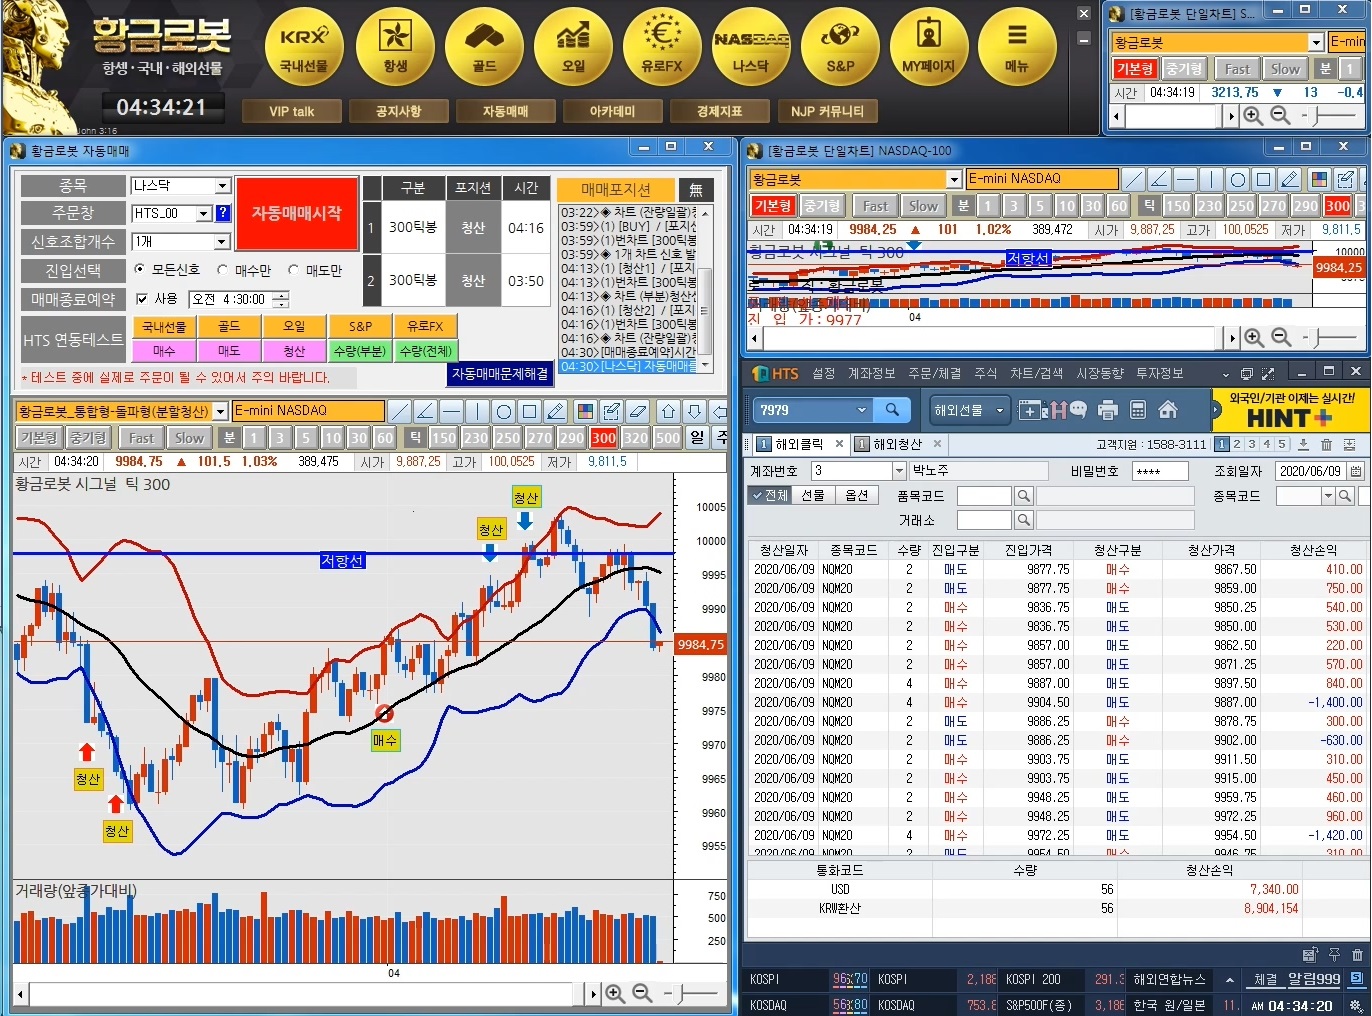Open the 유로FX euro icon
Viewport: 1372px width, 1016px height.
tap(662, 46)
